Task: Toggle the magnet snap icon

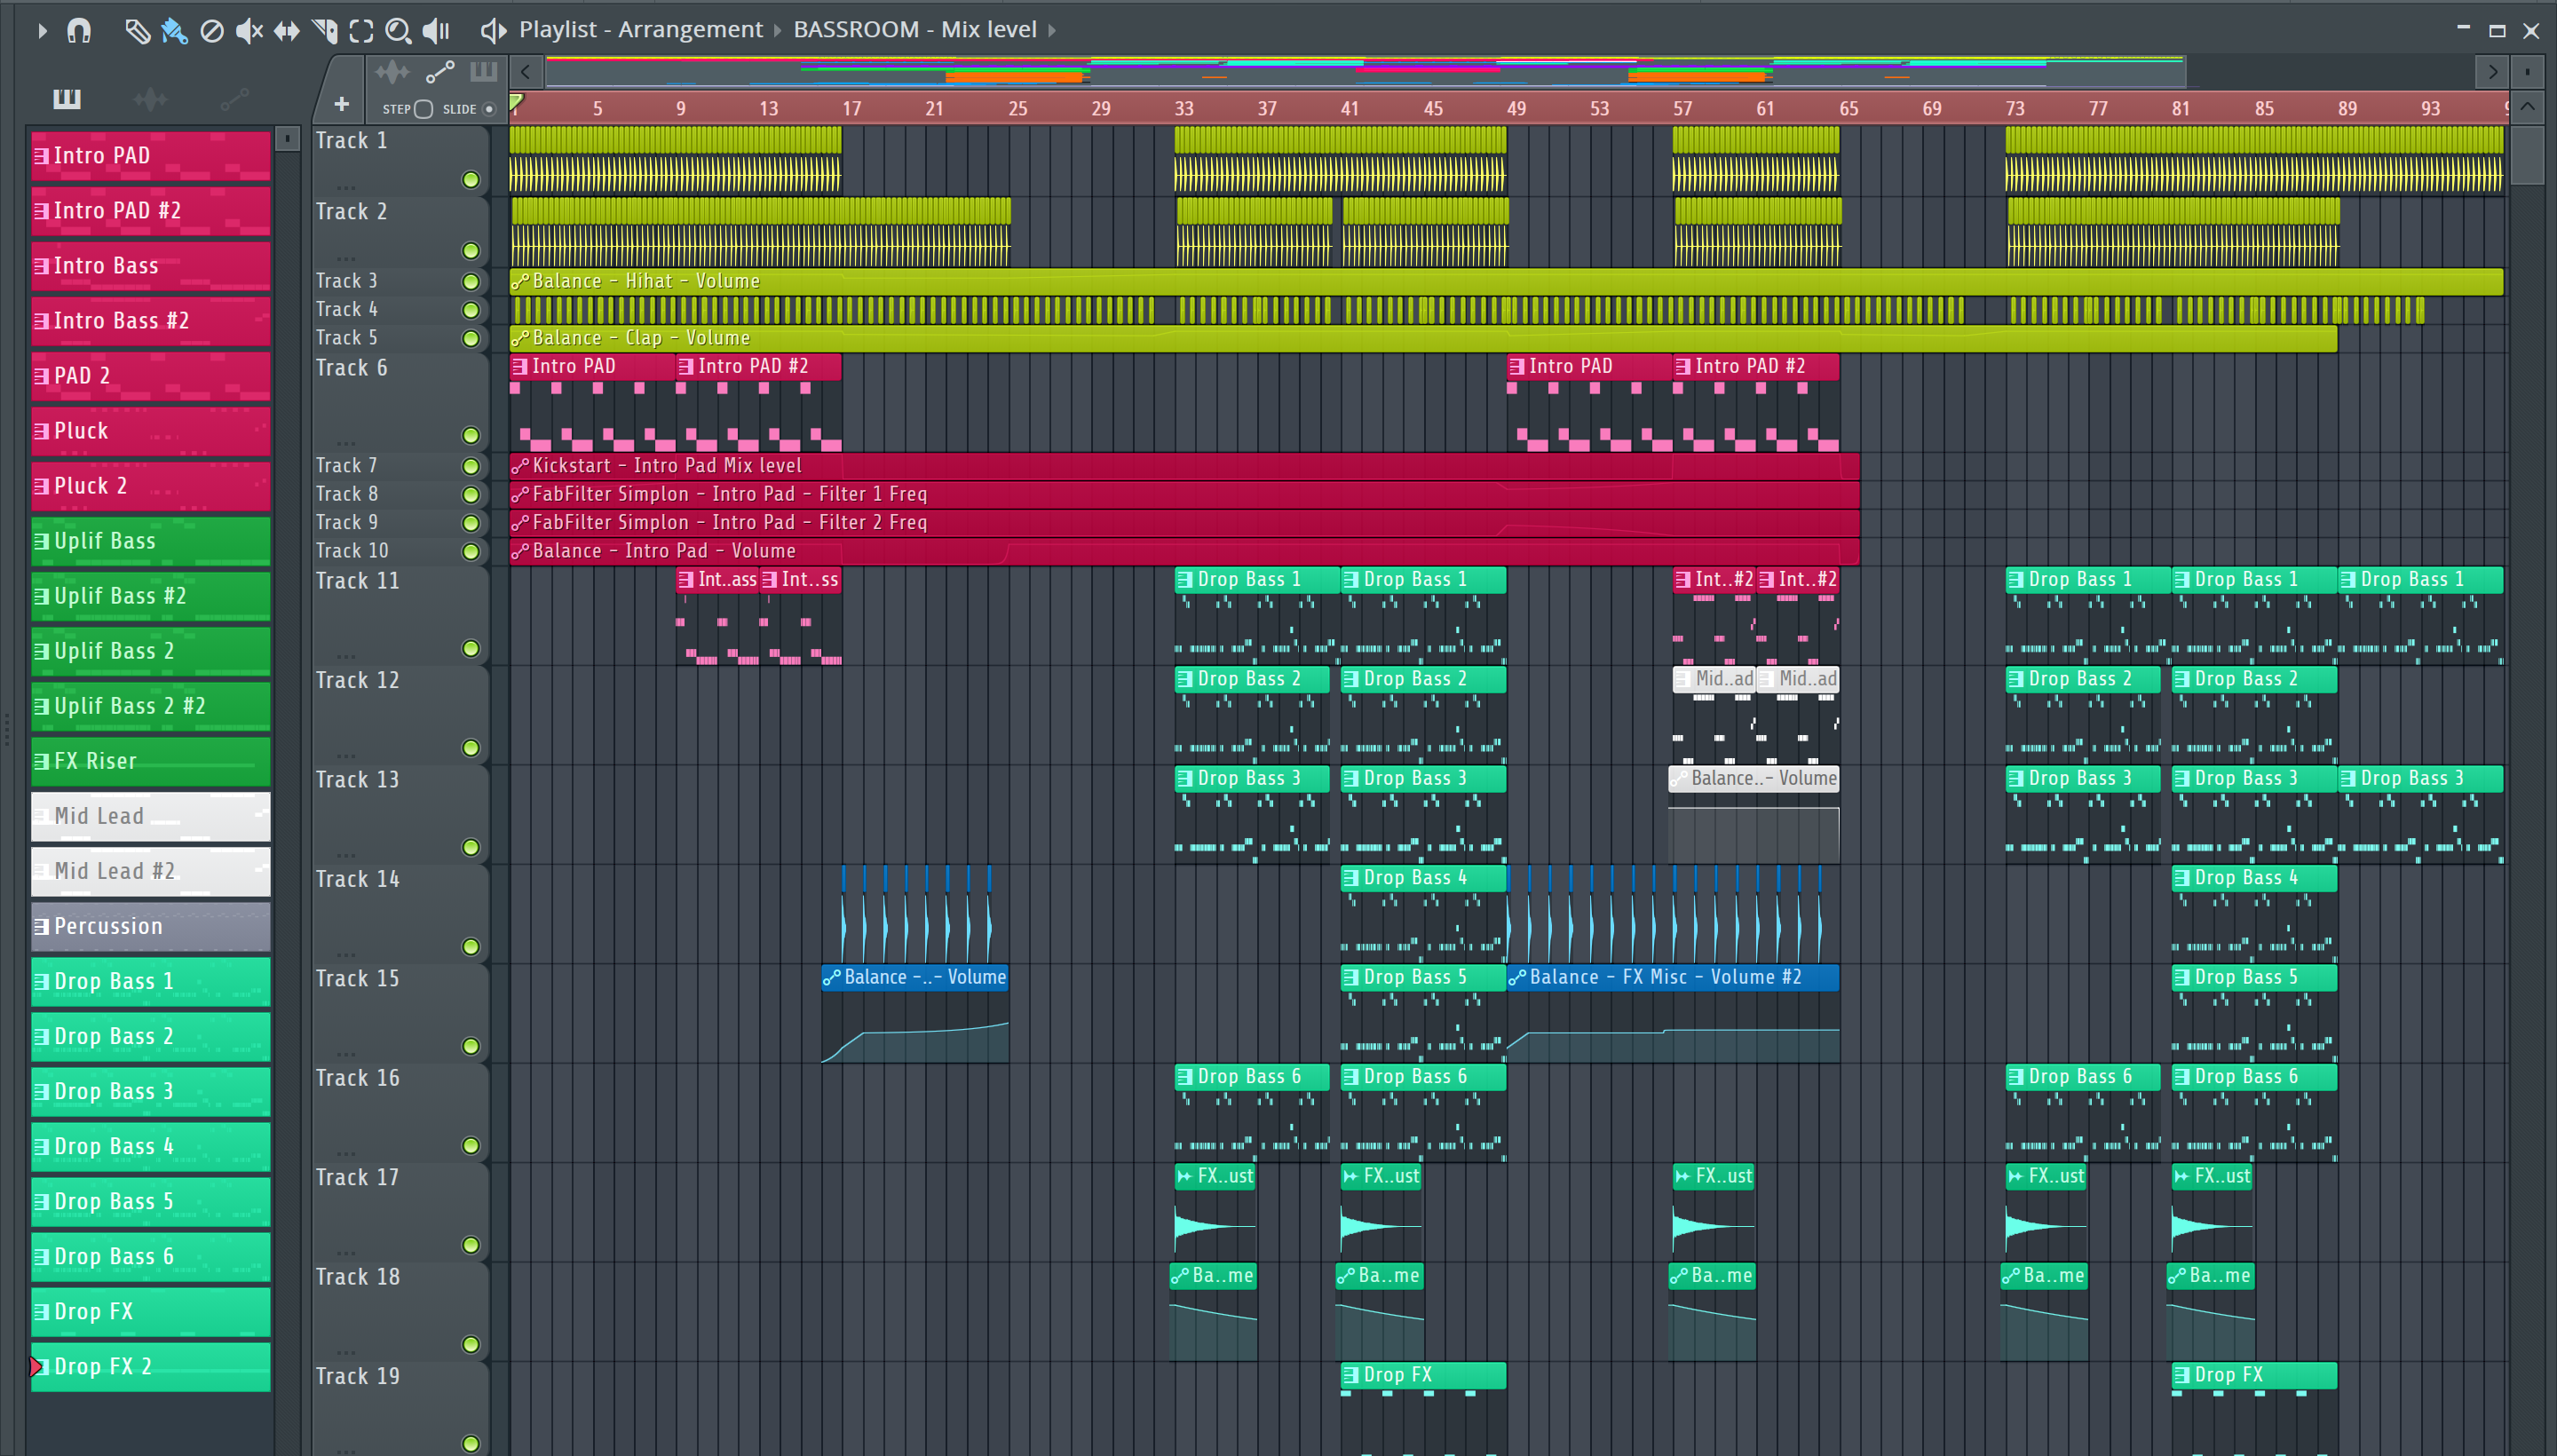Action: tap(79, 30)
